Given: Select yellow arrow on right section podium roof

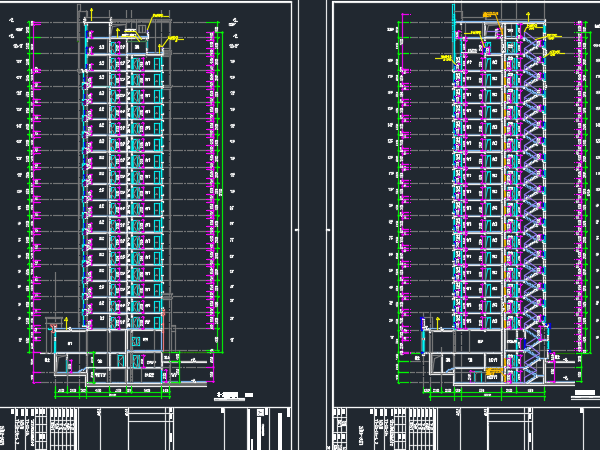Looking at the screenshot, I should (438, 323).
